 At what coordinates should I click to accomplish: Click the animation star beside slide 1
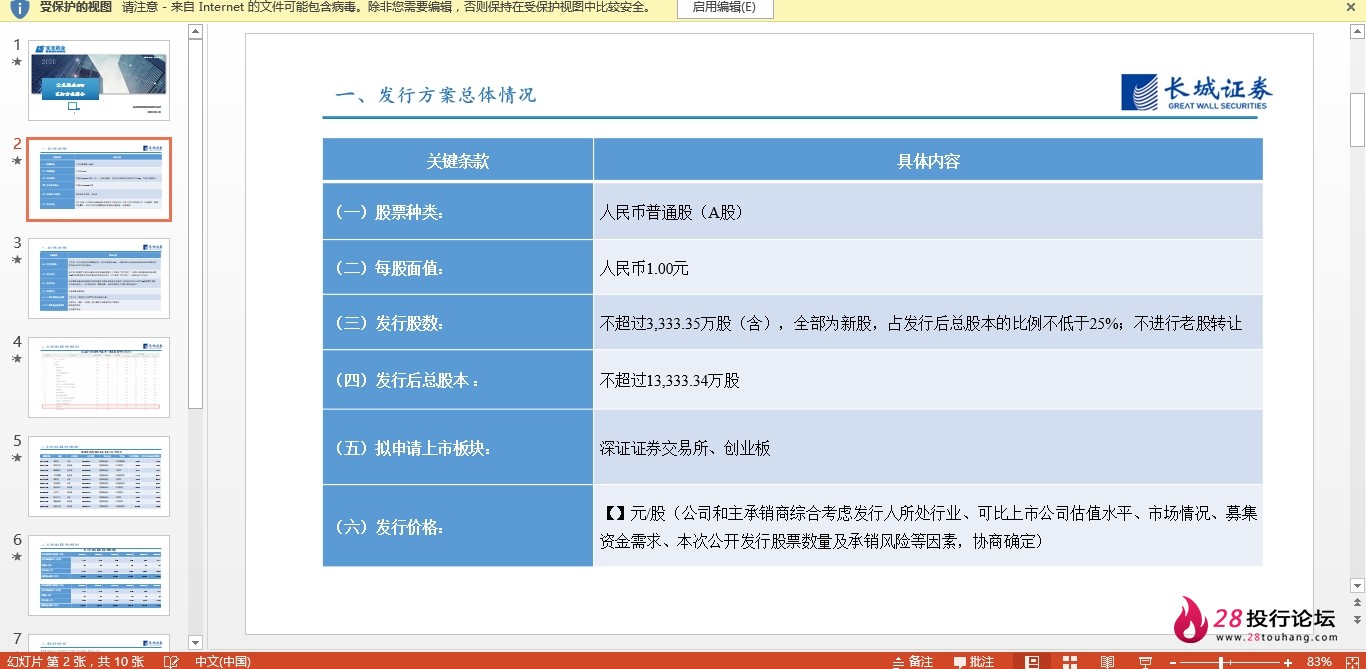16,62
